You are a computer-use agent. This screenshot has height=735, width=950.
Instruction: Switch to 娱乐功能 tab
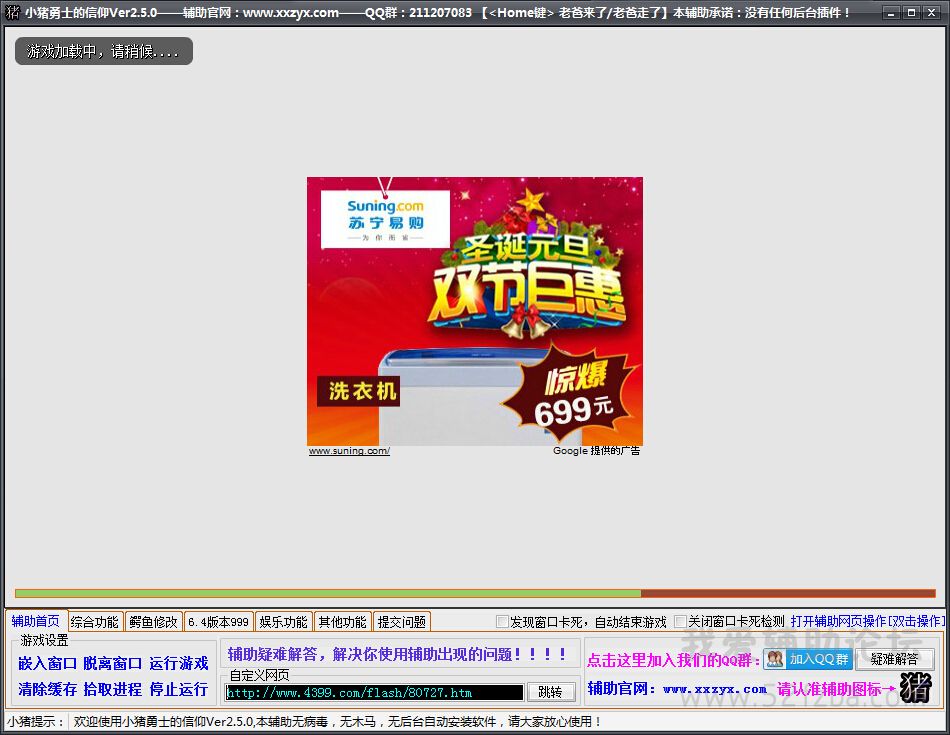pyautogui.click(x=284, y=622)
